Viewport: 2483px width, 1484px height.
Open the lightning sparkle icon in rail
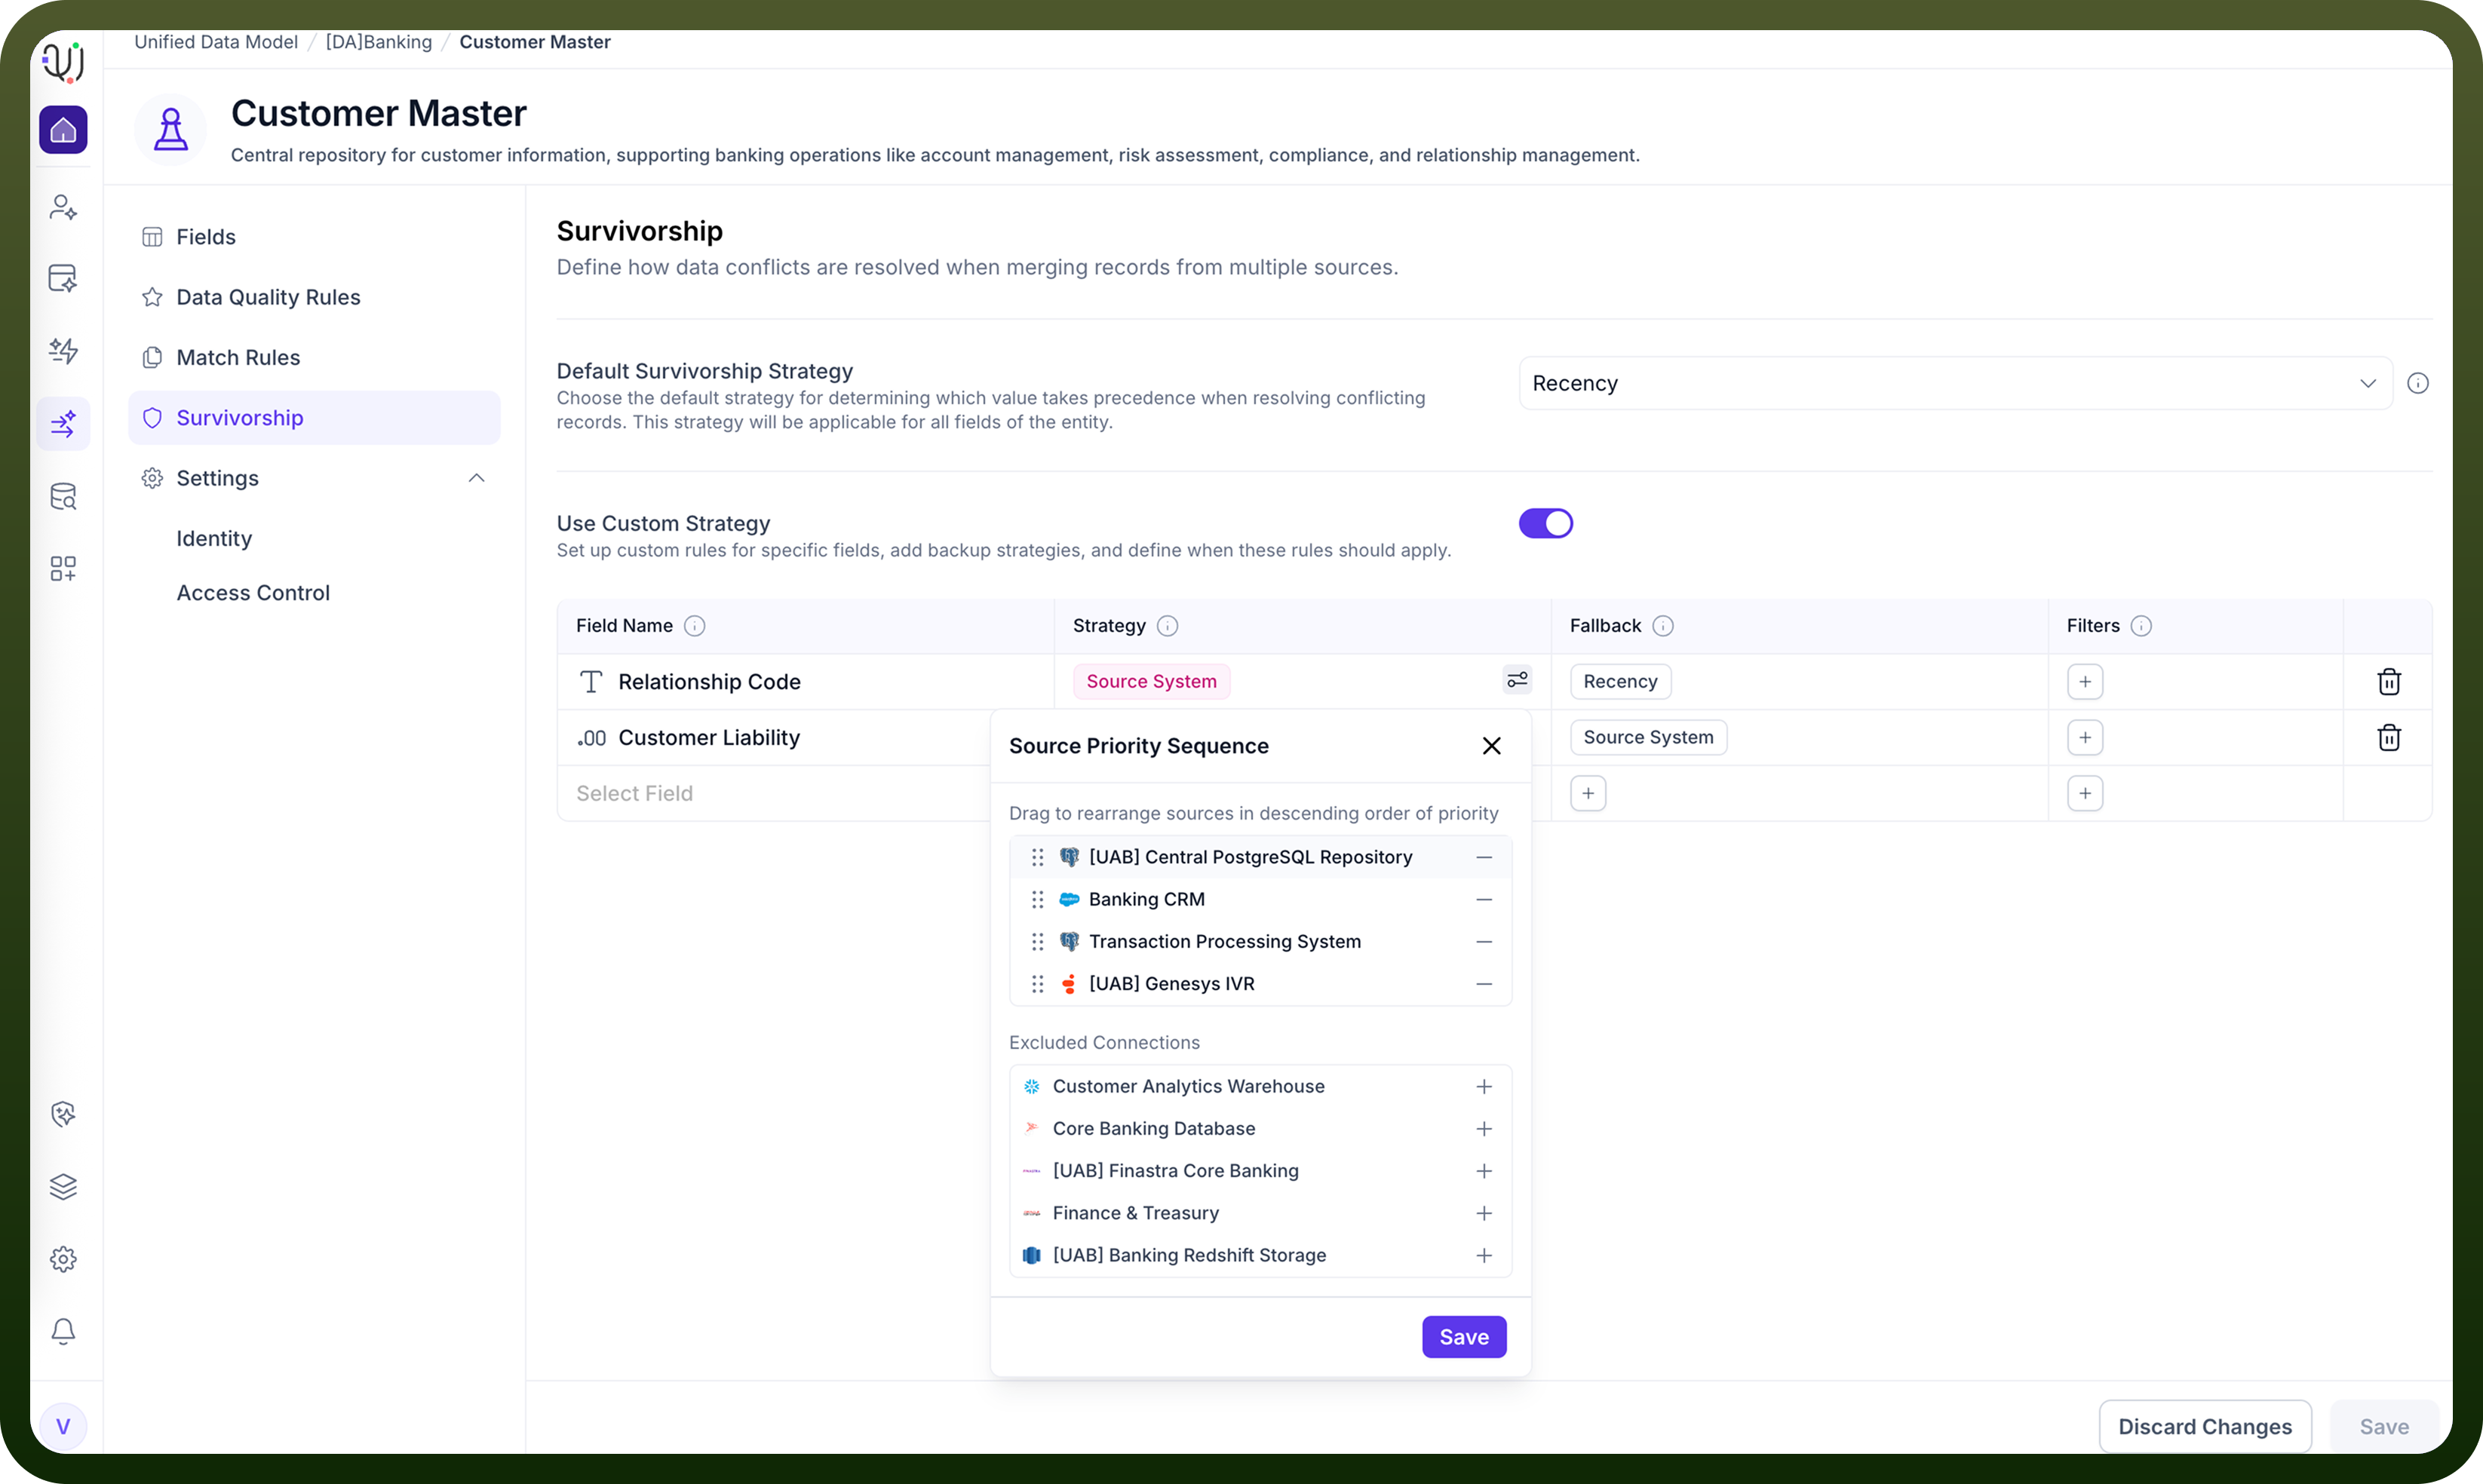63,350
